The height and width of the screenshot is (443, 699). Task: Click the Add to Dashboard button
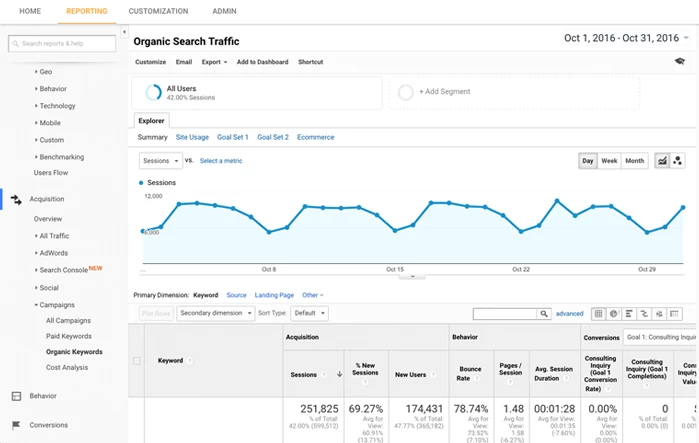tap(262, 62)
